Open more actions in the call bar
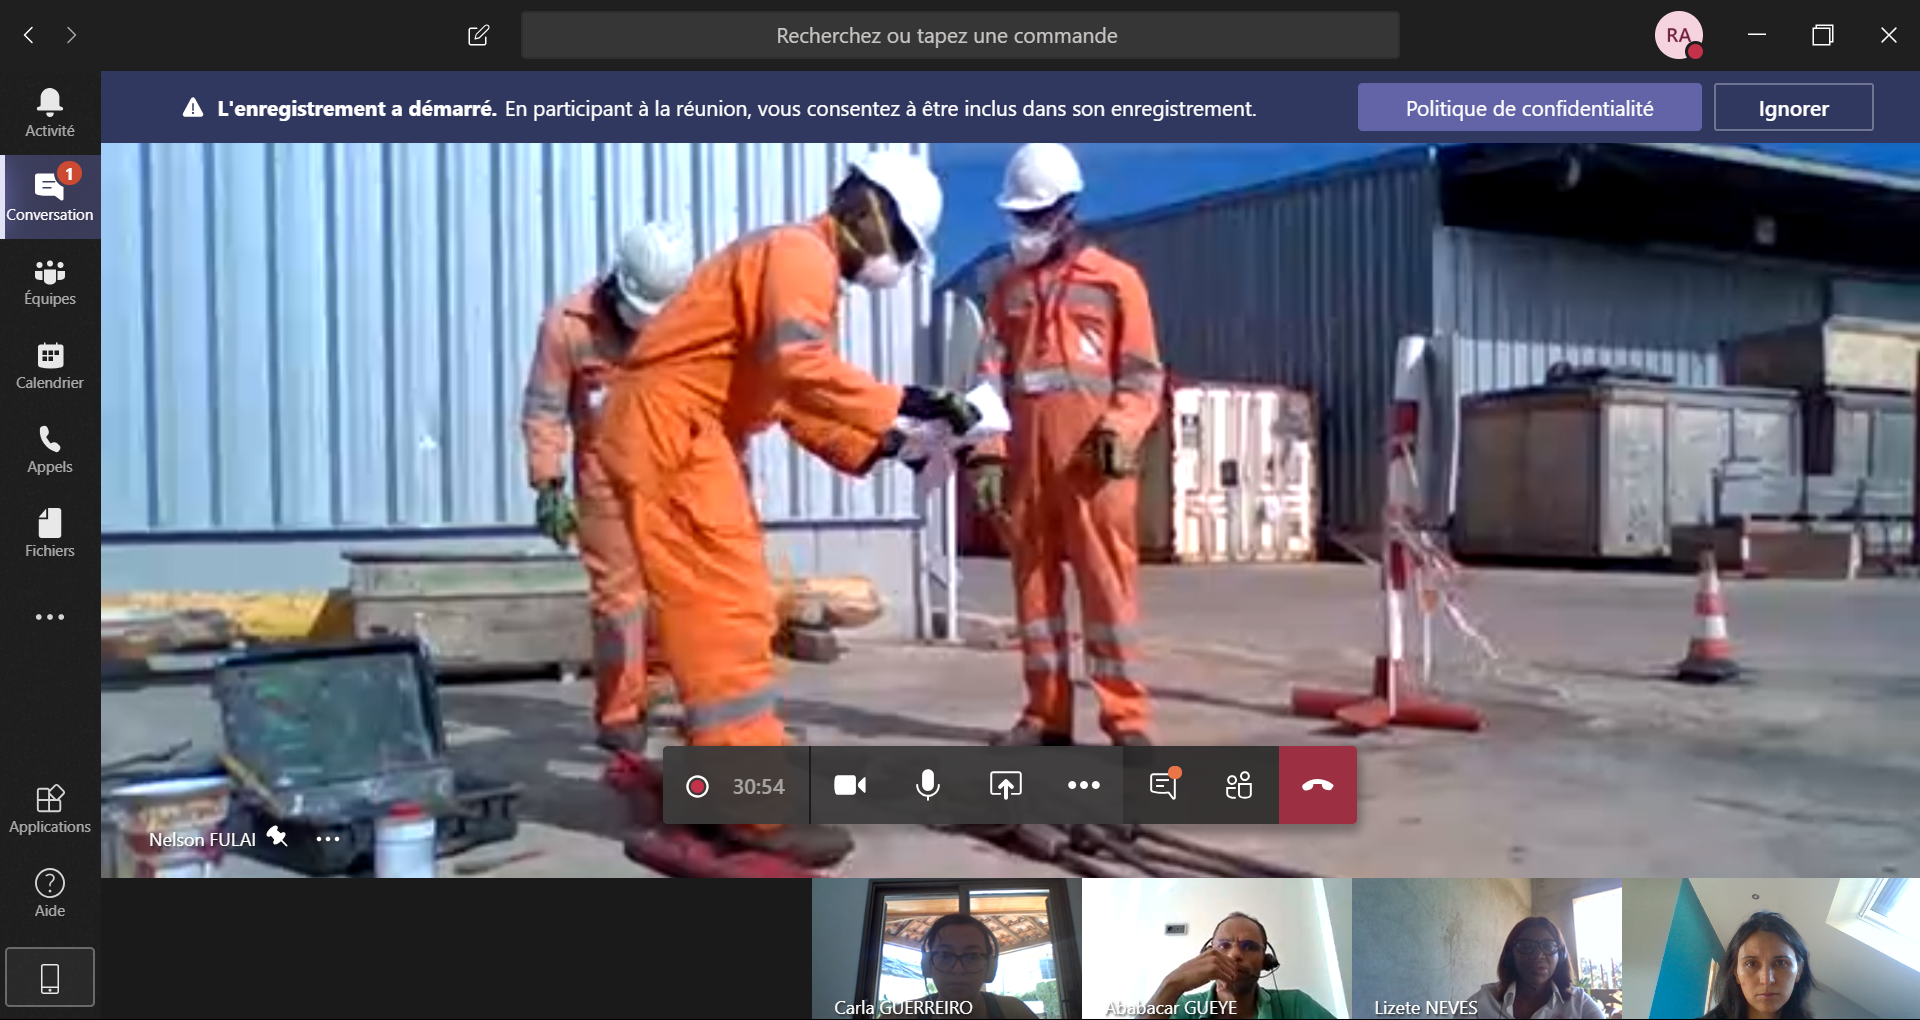This screenshot has width=1920, height=1020. [x=1084, y=786]
